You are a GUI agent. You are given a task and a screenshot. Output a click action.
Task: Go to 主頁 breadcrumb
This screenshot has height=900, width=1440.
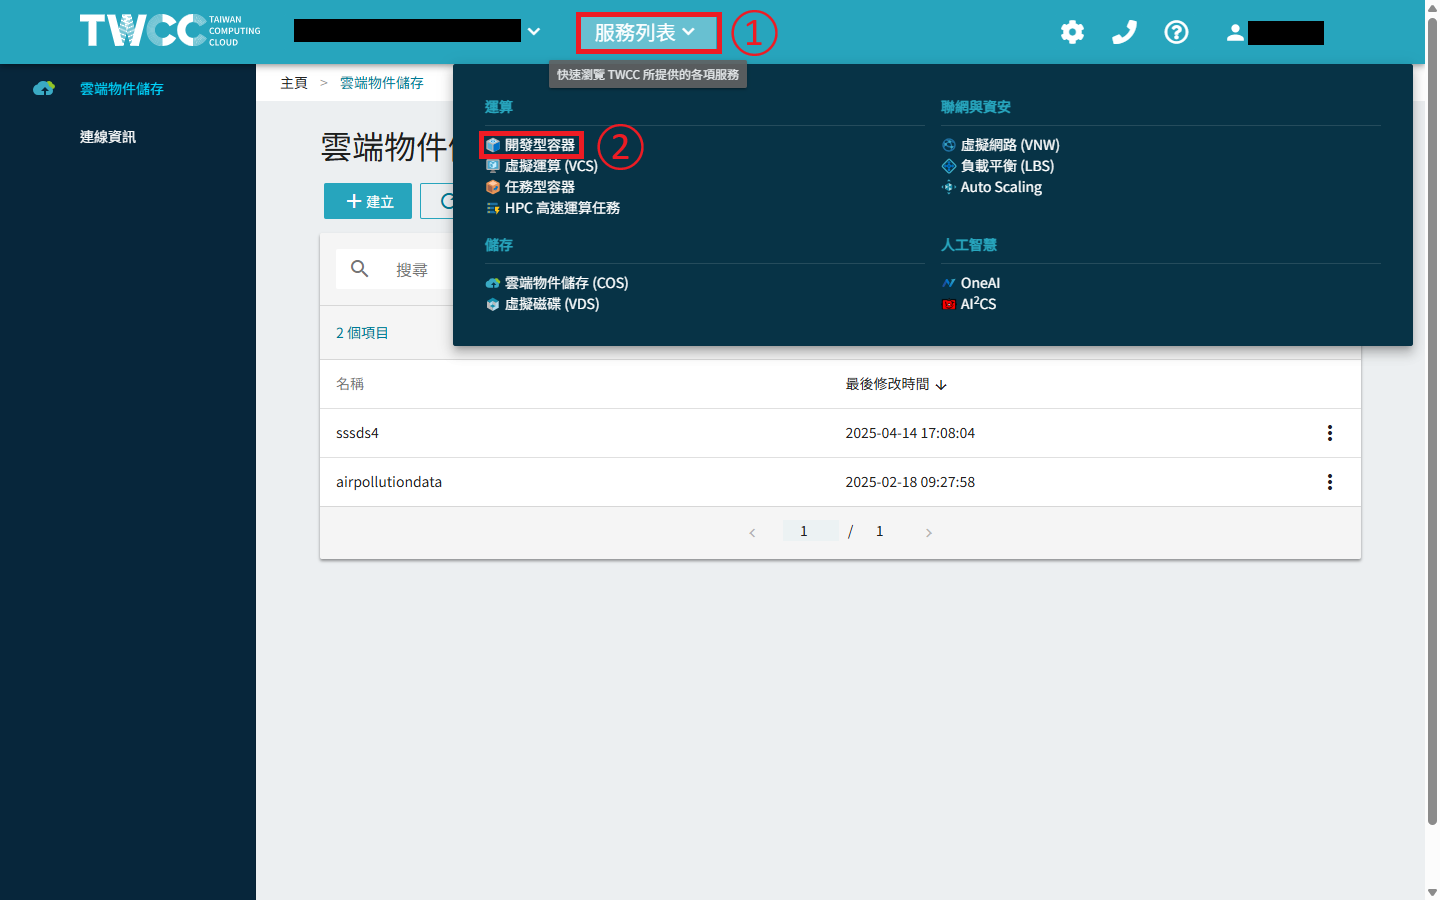pyautogui.click(x=294, y=83)
